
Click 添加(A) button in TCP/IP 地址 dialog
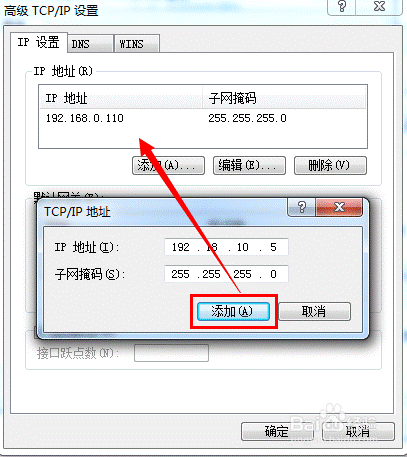click(x=233, y=312)
